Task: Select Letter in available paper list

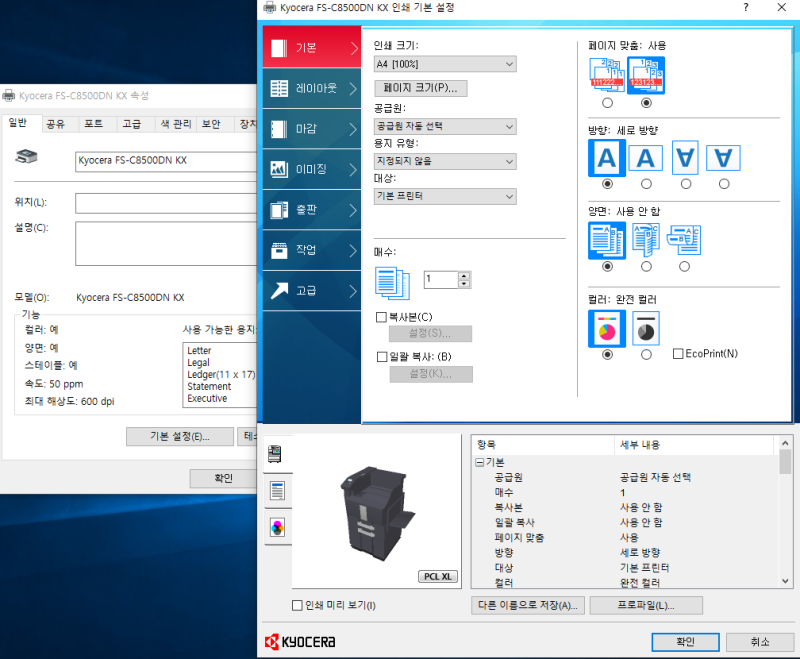Action: (199, 350)
